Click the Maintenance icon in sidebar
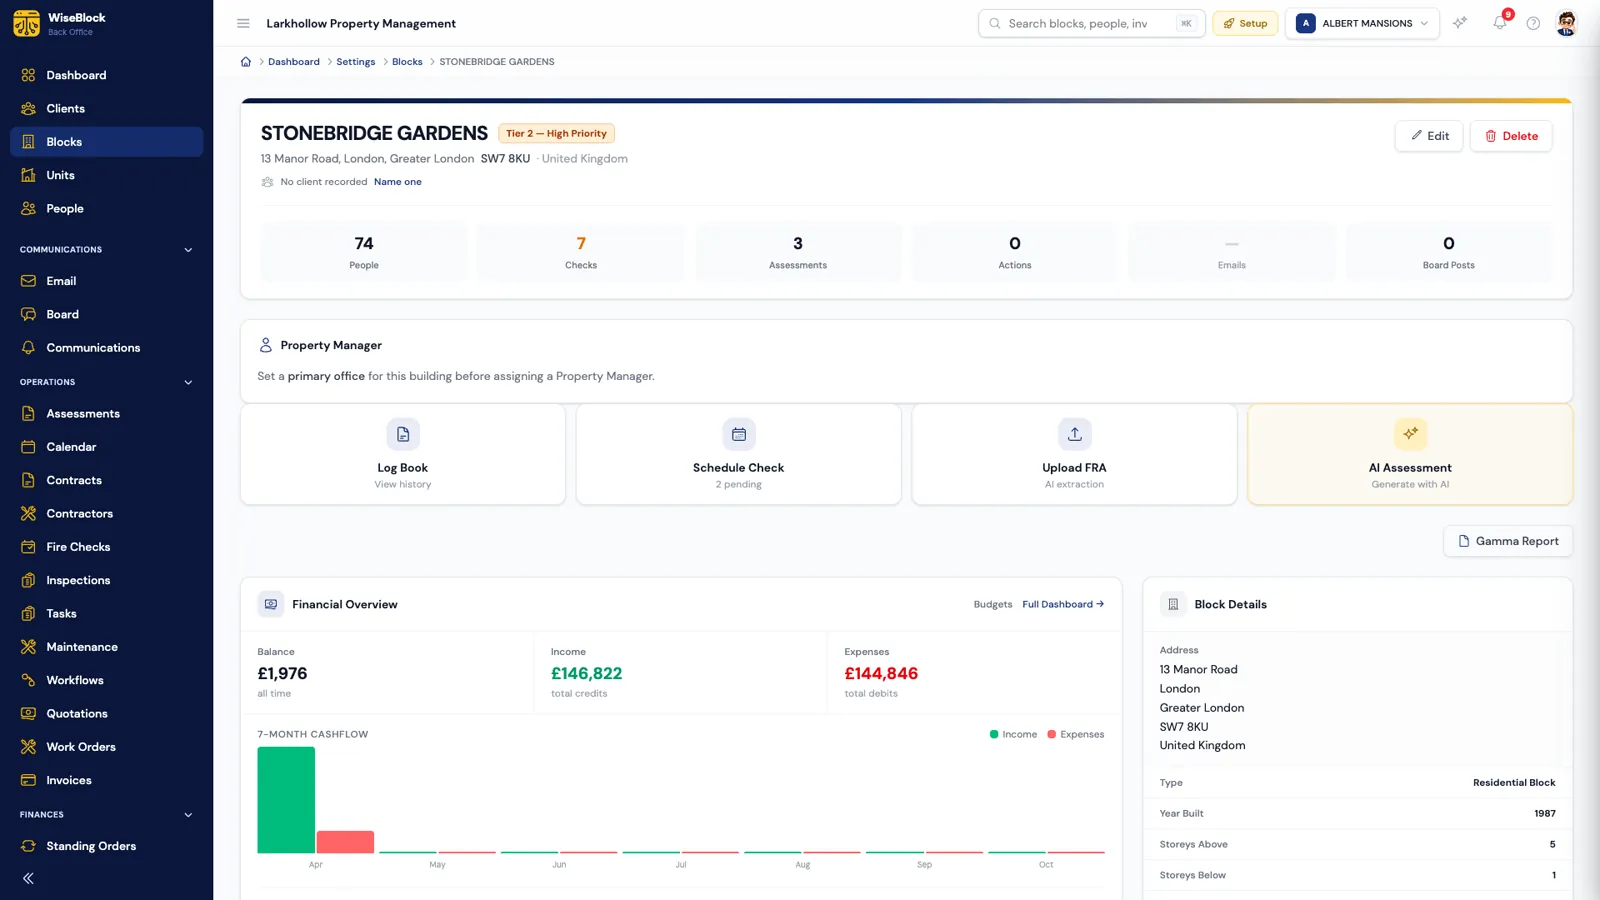Image resolution: width=1600 pixels, height=900 pixels. point(28,647)
